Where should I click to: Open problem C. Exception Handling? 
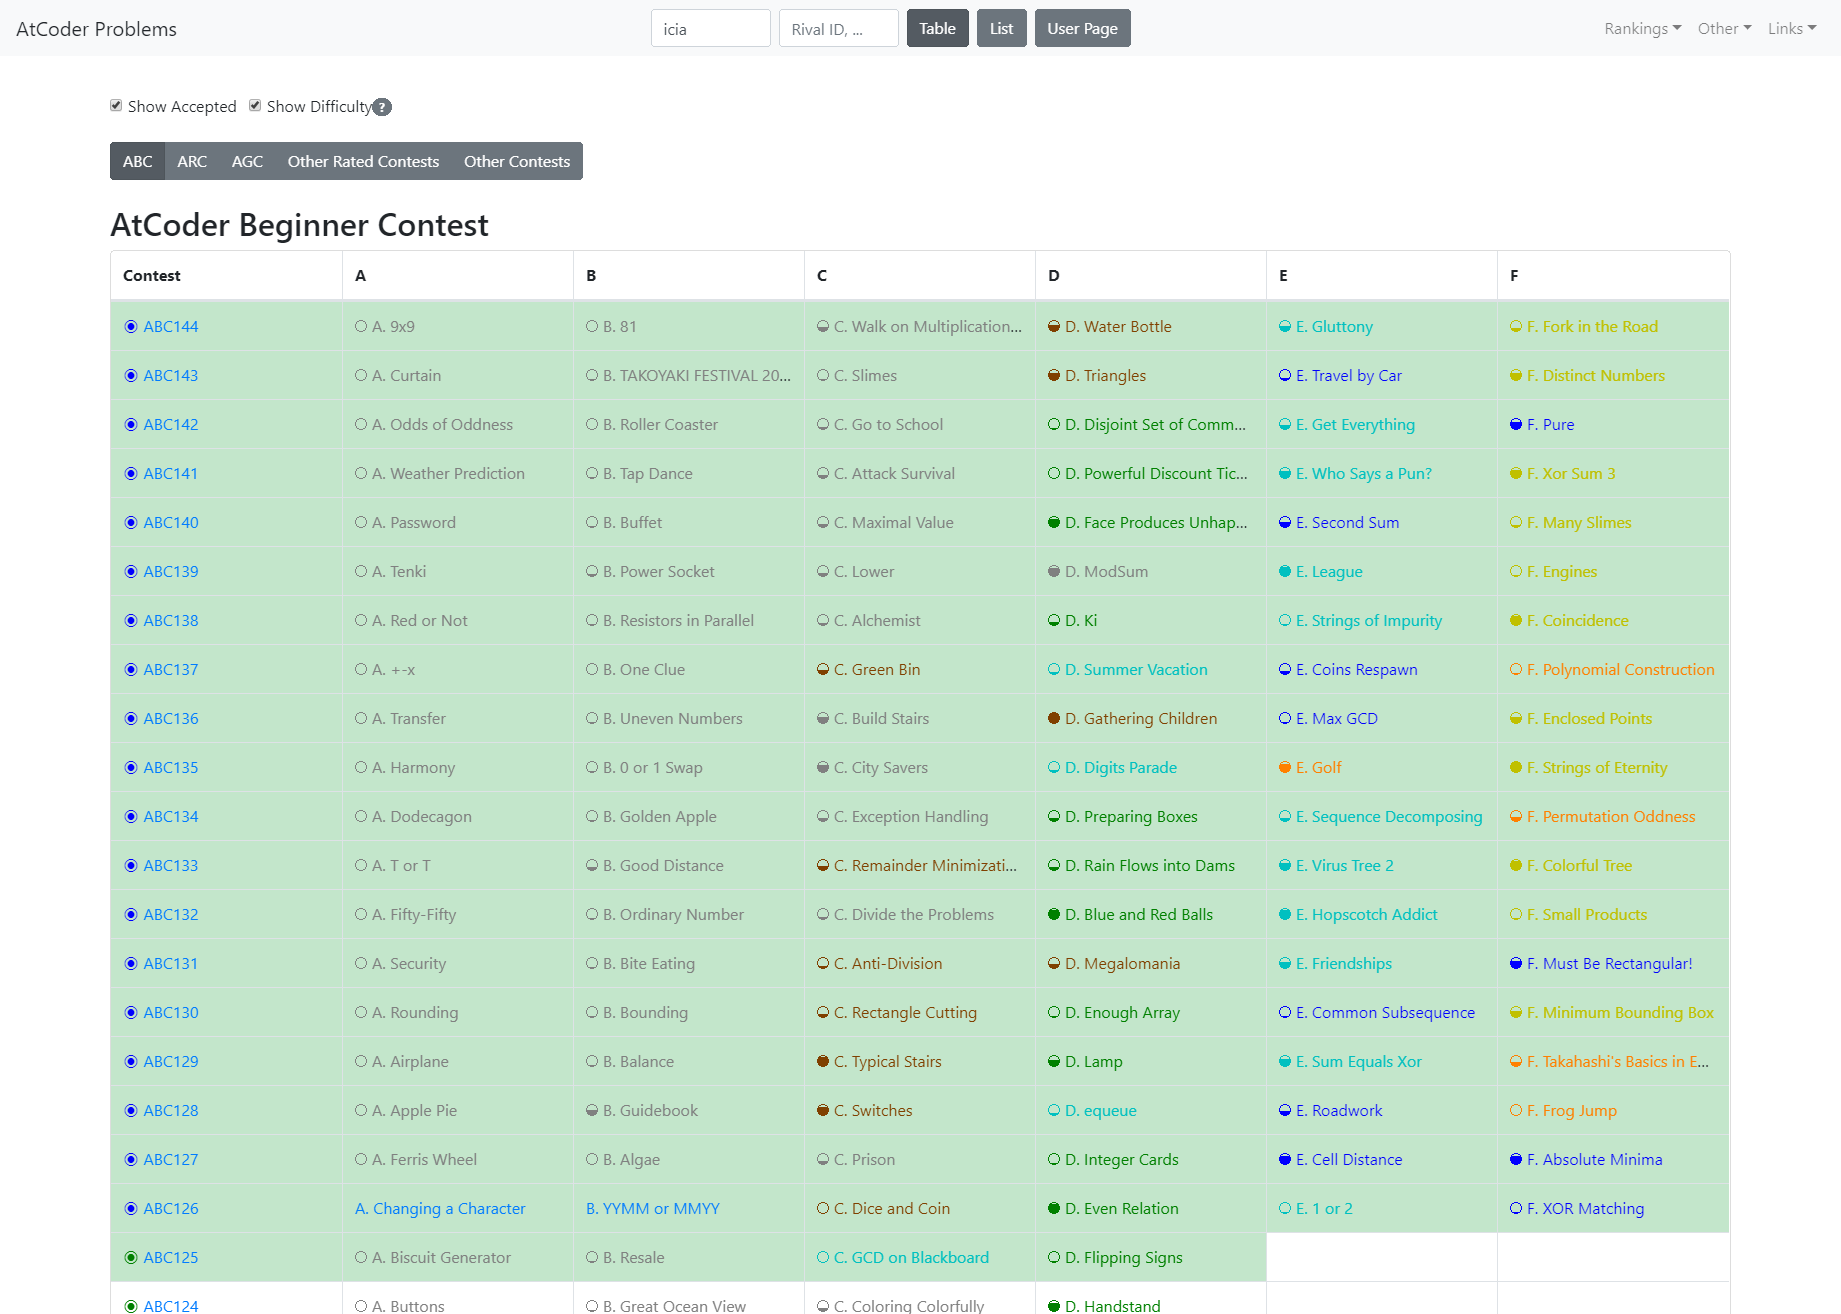[x=911, y=817]
